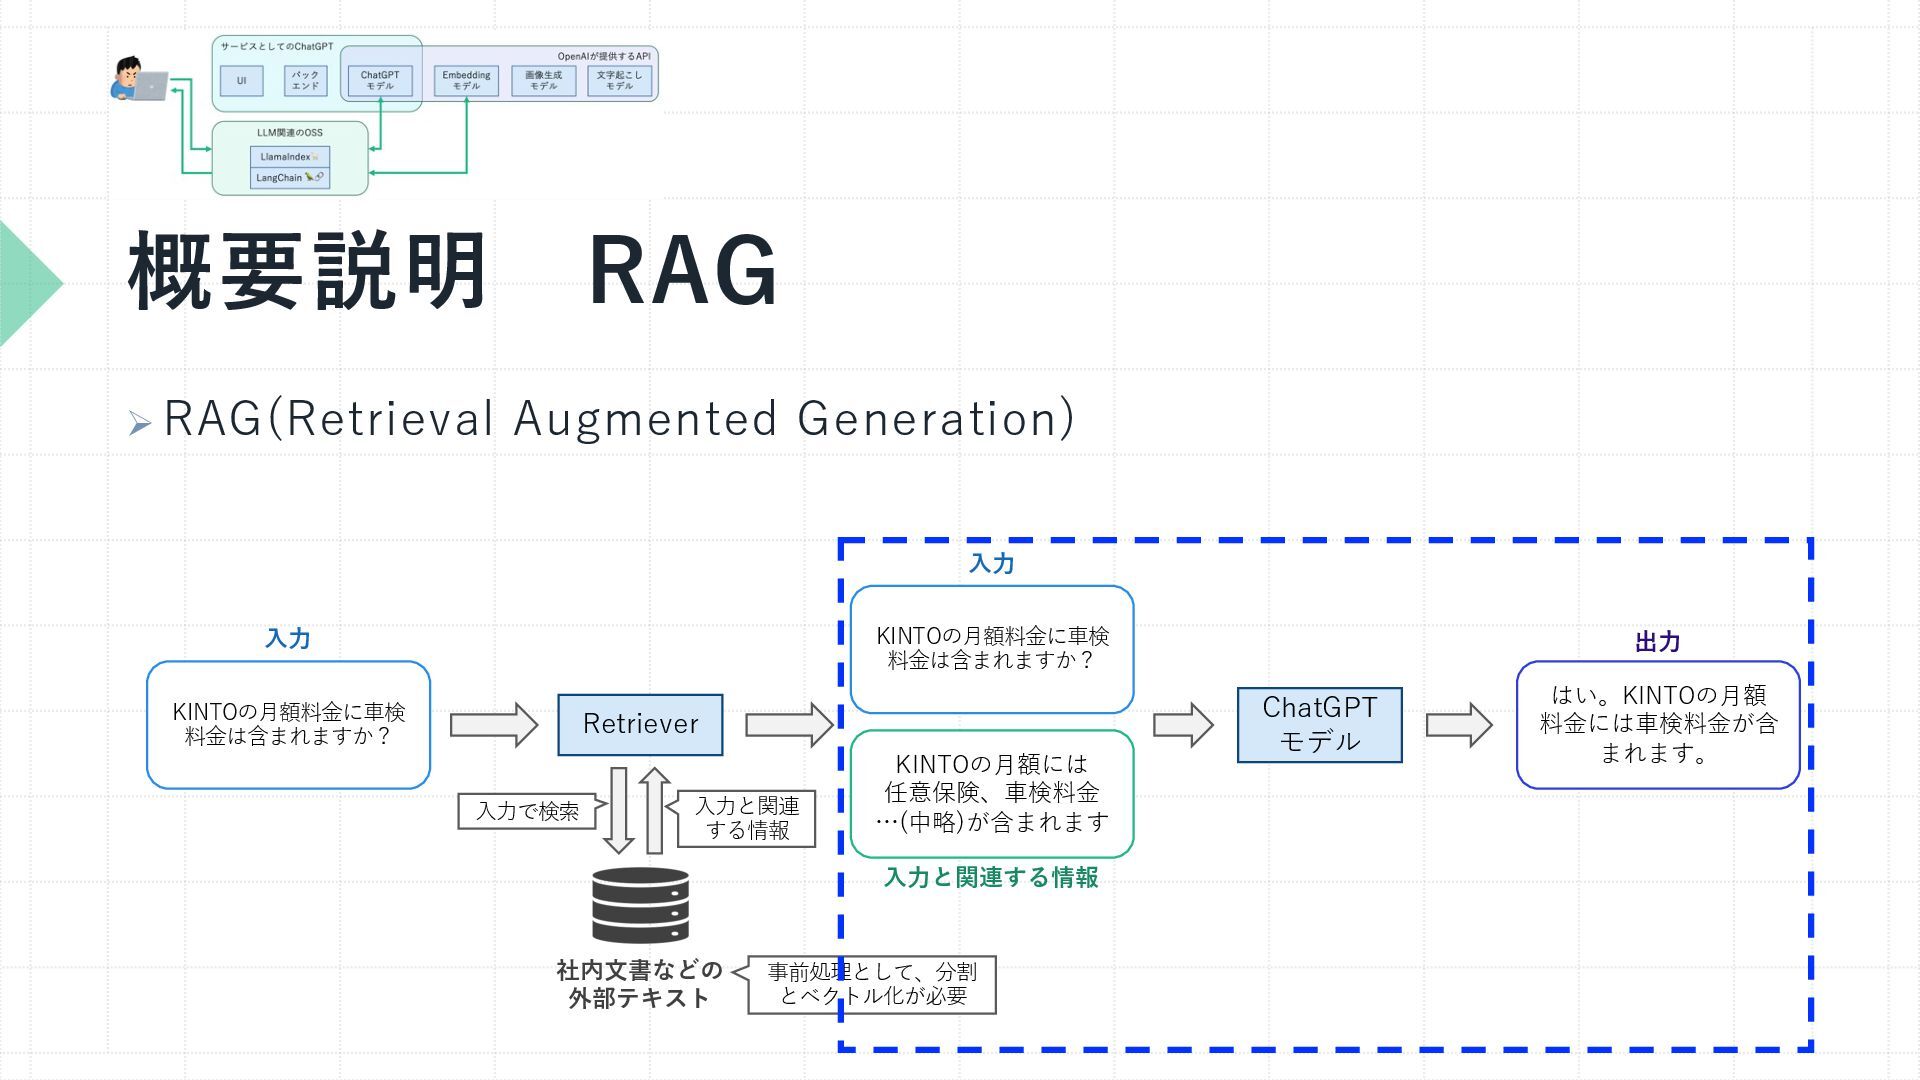Click the arrow pointing to Retriever box
1920x1080 pixels.
[x=493, y=725]
